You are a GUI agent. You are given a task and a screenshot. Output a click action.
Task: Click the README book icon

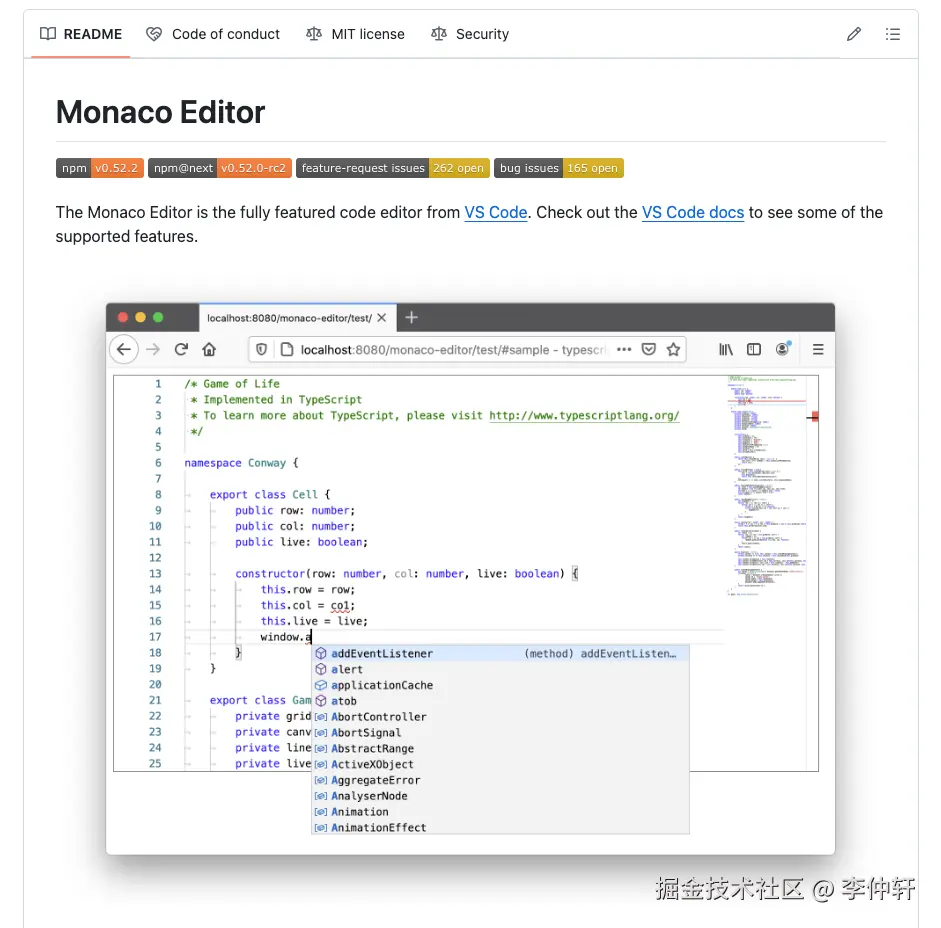pos(48,34)
